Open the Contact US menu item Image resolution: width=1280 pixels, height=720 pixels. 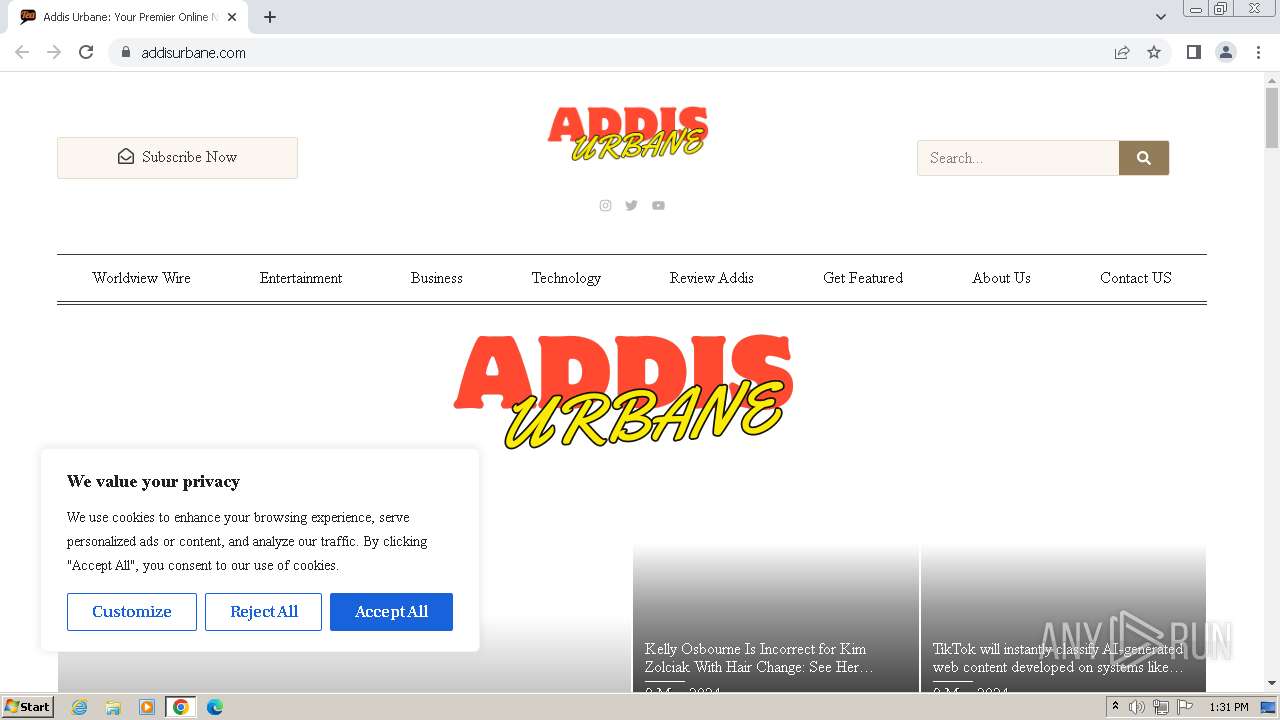pos(1136,278)
